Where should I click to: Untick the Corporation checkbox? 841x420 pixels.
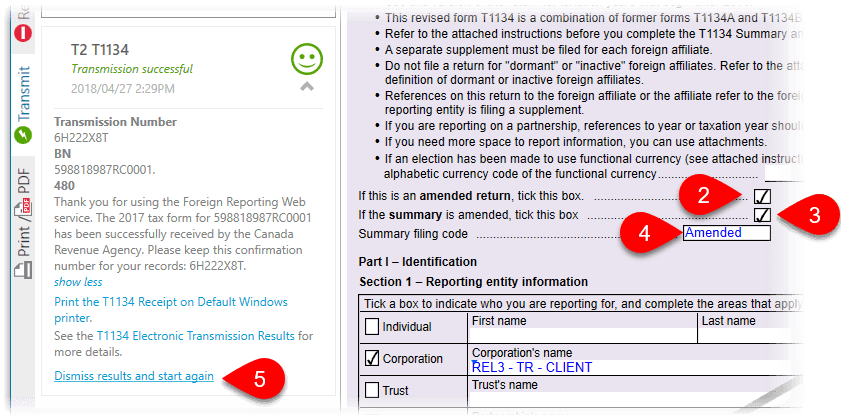[x=372, y=359]
